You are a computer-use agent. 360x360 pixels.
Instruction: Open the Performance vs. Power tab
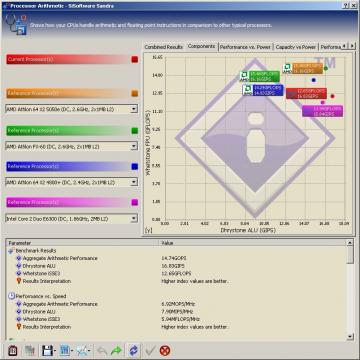tap(245, 47)
